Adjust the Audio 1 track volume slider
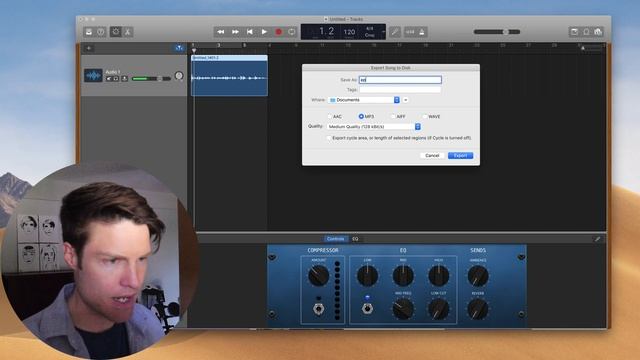This screenshot has height=360, width=640. click(151, 78)
